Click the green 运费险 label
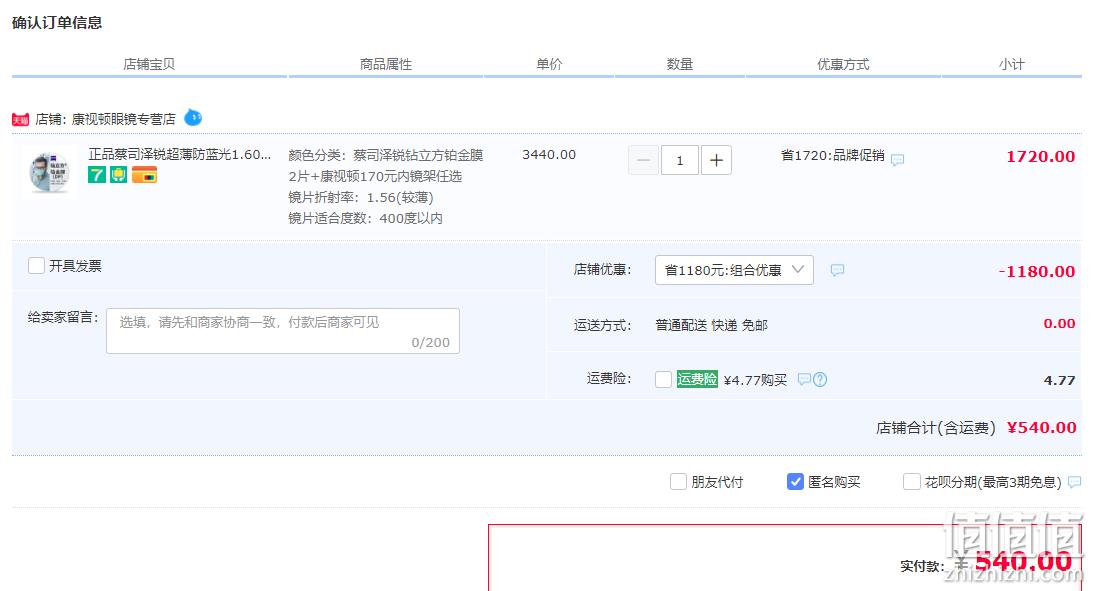Screen dimensions: 1093x591 (x=697, y=379)
